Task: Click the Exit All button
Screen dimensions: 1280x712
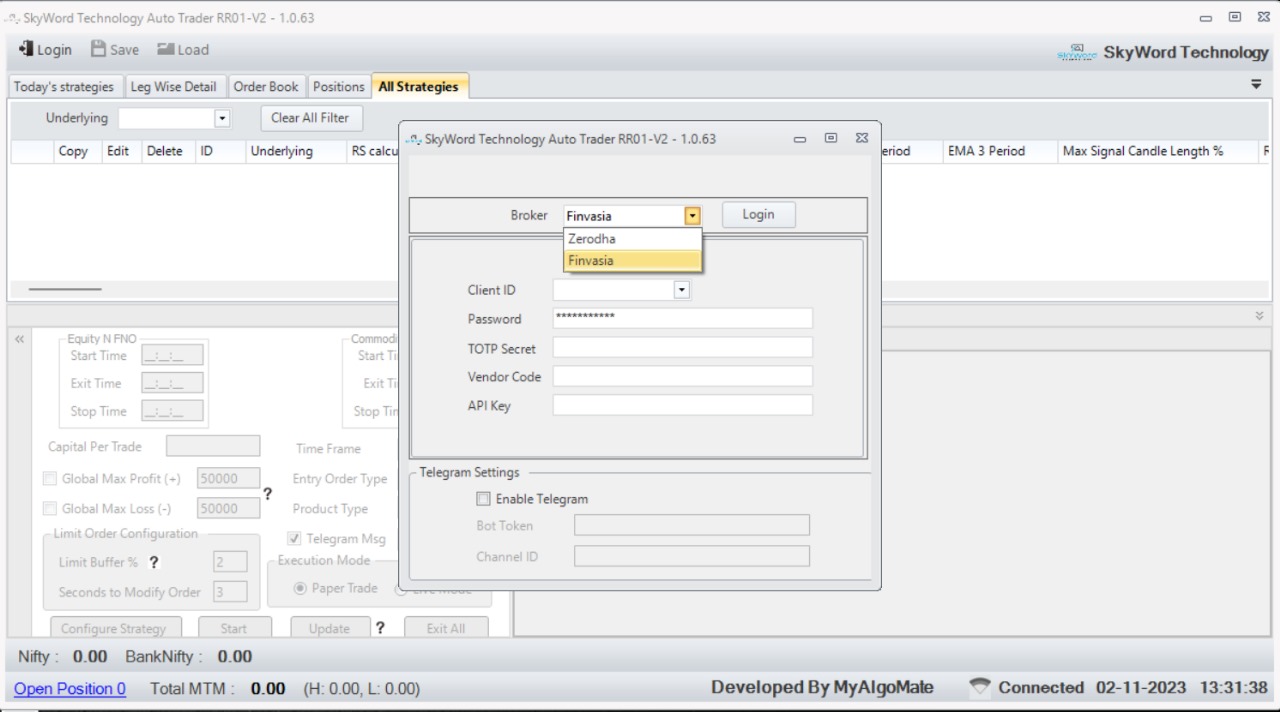Action: pos(446,628)
